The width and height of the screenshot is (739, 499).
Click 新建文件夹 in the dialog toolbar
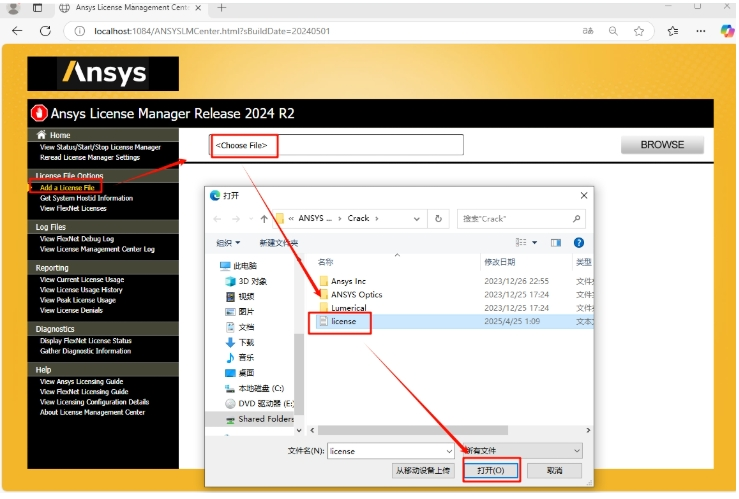pos(279,243)
